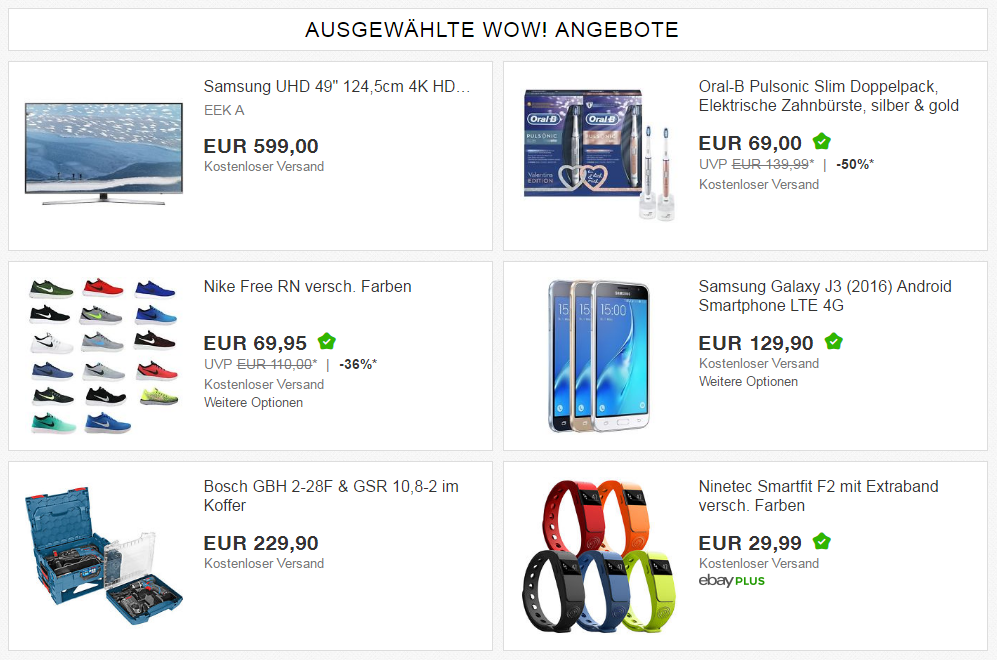Click Weitere Optionen under Nike offer

point(253,402)
